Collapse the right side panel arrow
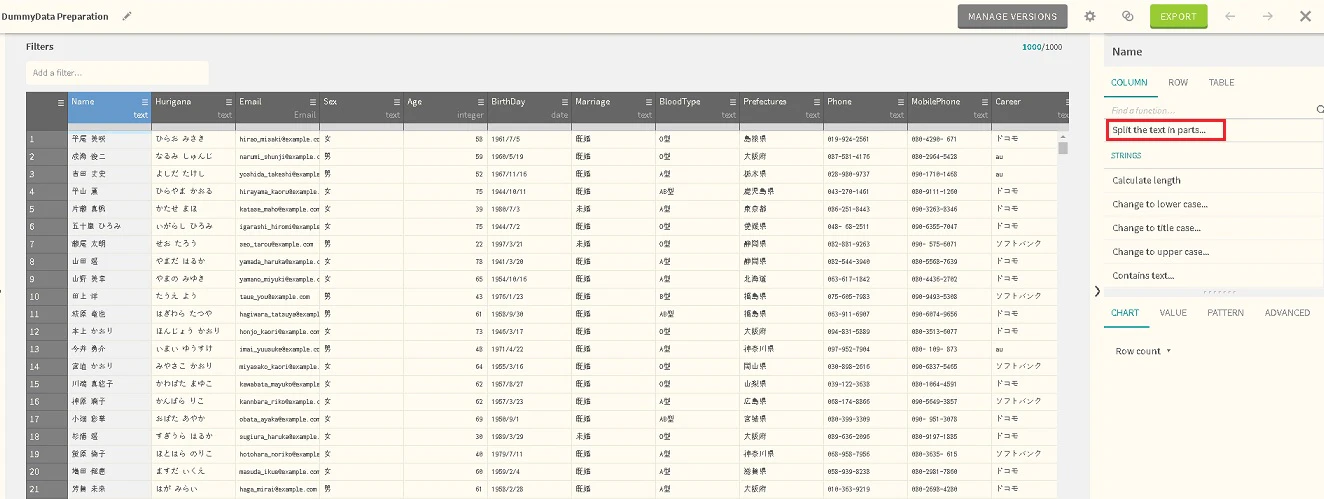This screenshot has height=499, width=1324. [1097, 291]
